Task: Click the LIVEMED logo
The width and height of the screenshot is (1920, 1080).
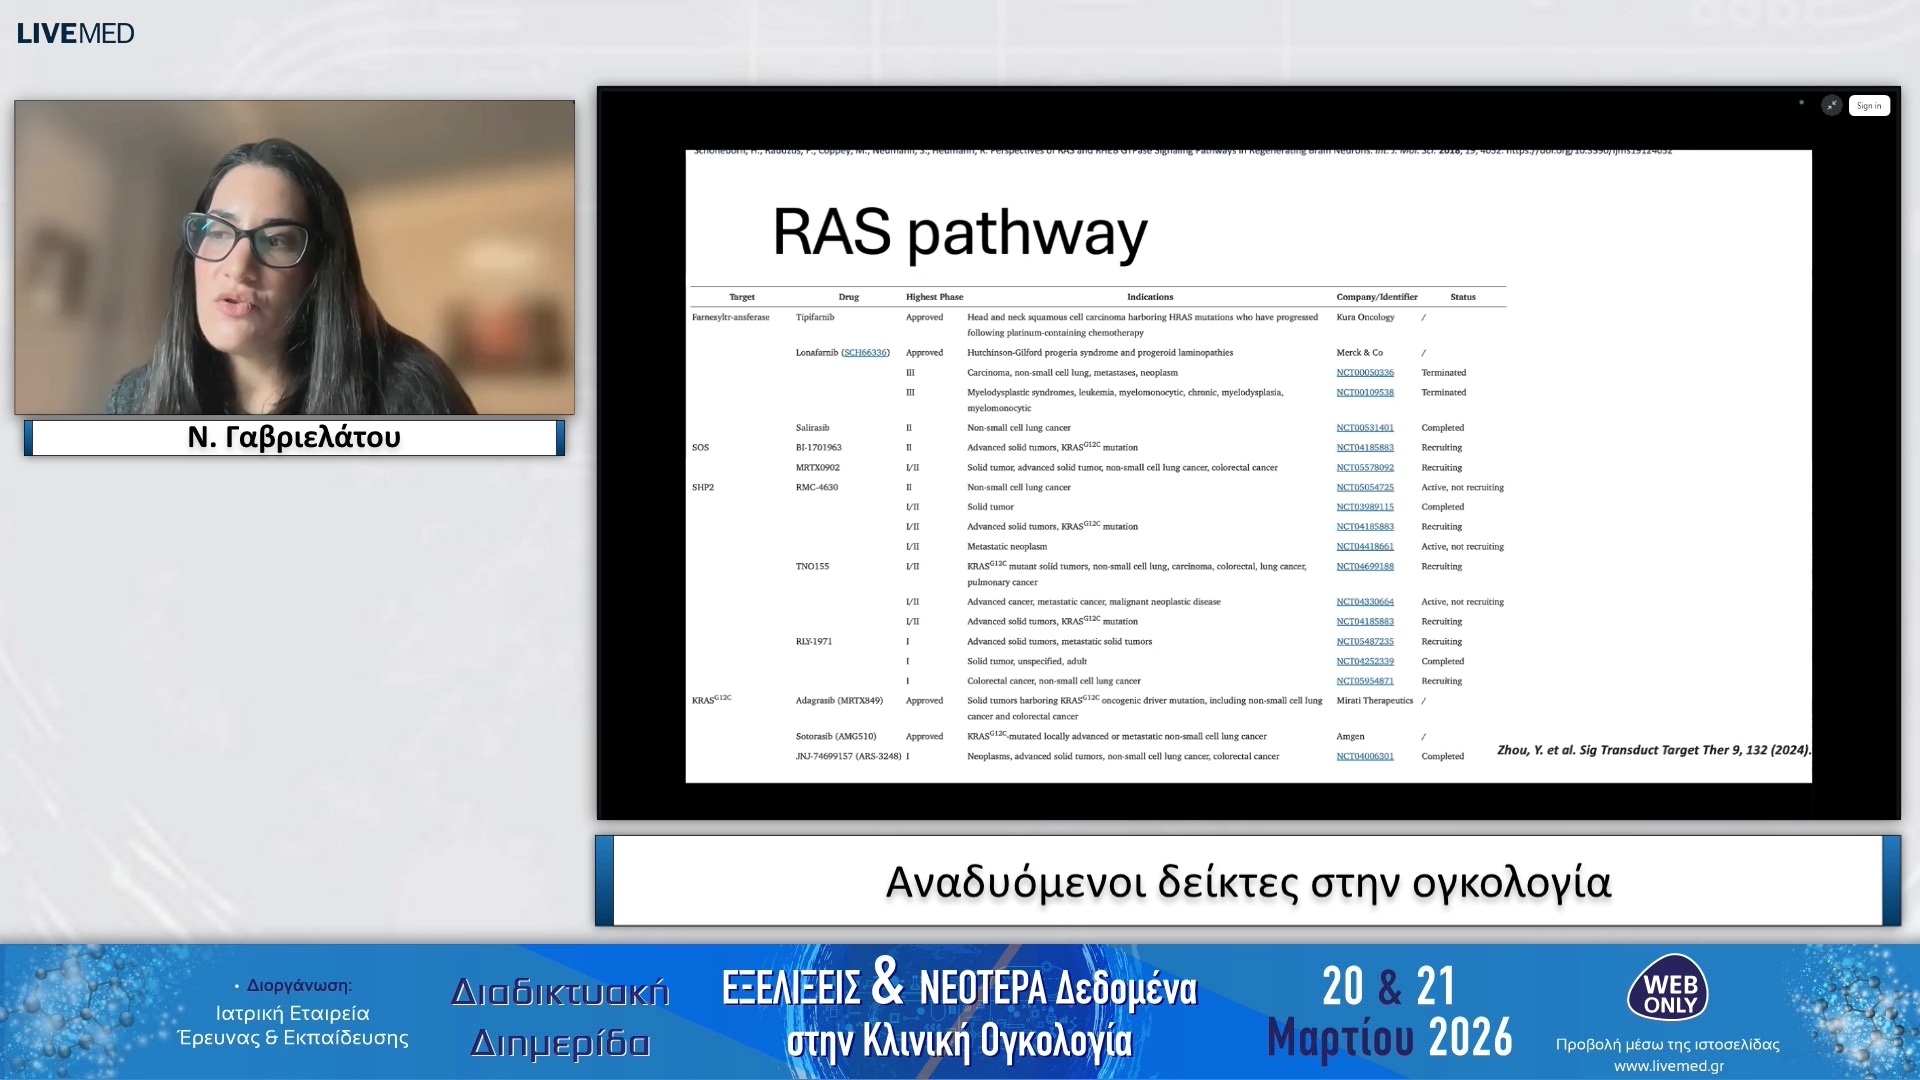Action: [x=75, y=33]
